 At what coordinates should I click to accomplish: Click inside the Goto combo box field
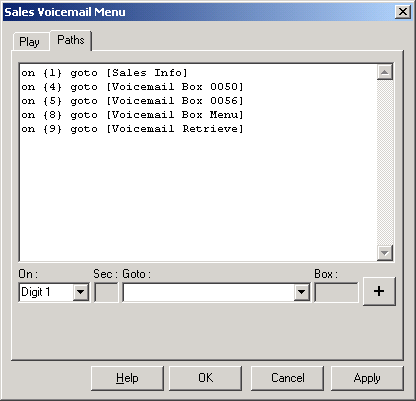coord(209,292)
